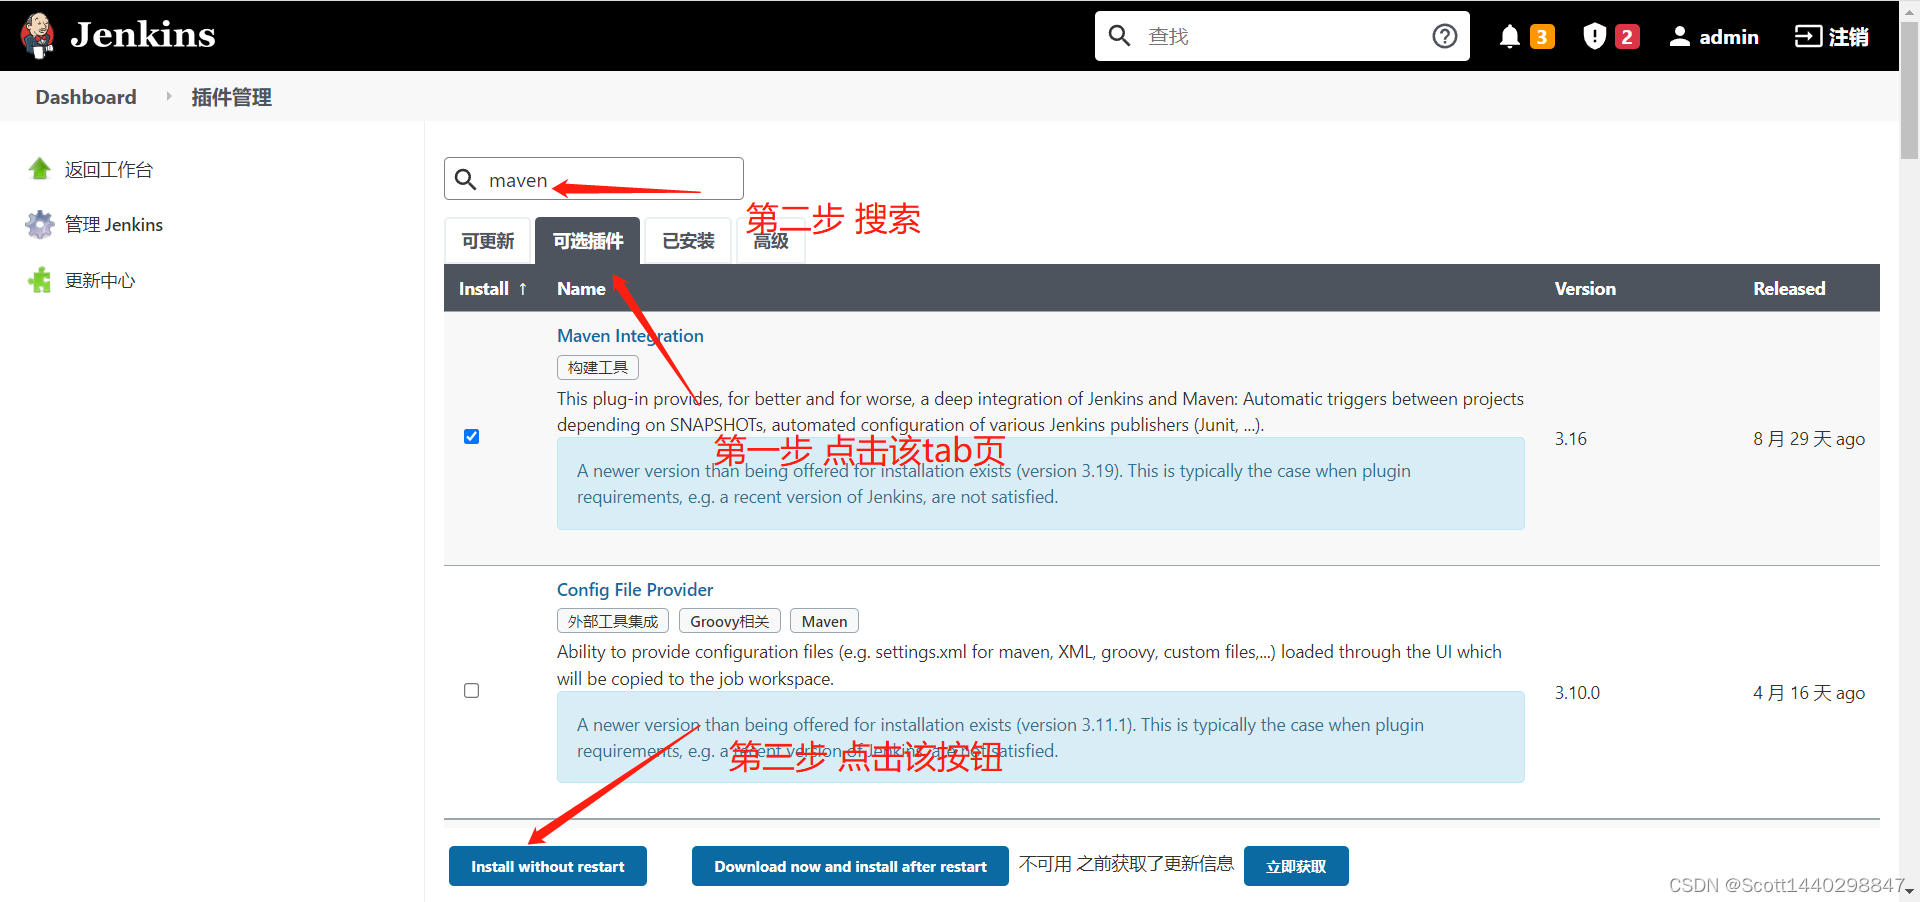Click the page vertical scrollbar

tap(1910, 90)
